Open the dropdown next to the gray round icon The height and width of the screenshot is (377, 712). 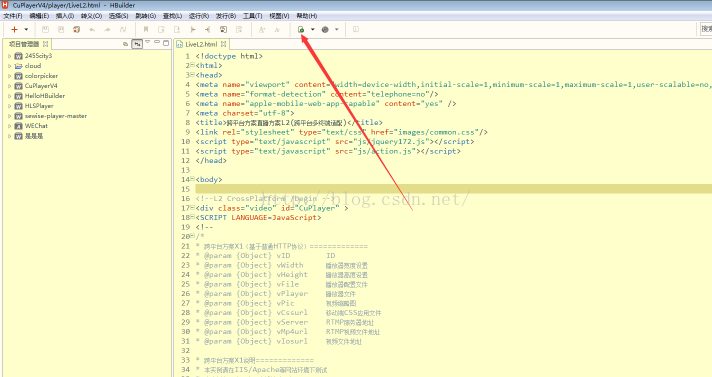[337, 30]
